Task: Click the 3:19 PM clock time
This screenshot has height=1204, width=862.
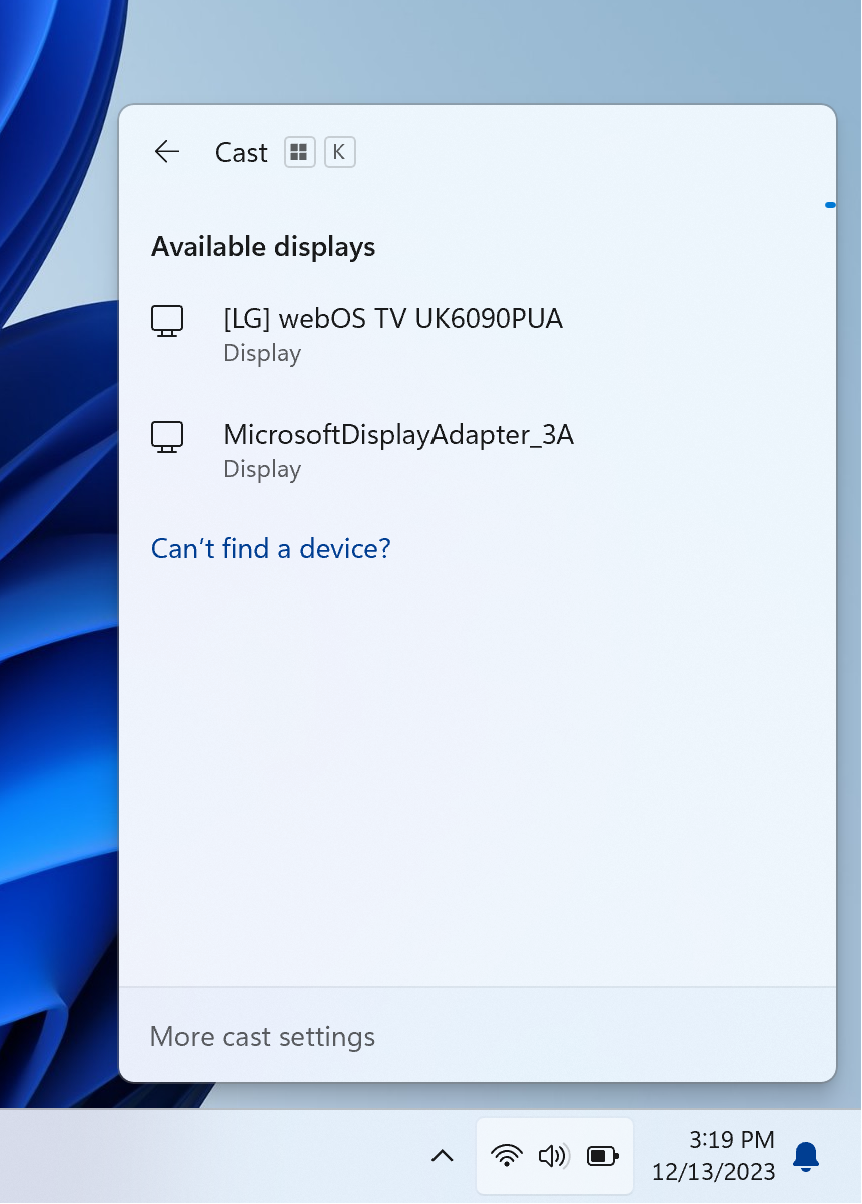Action: coord(732,1140)
